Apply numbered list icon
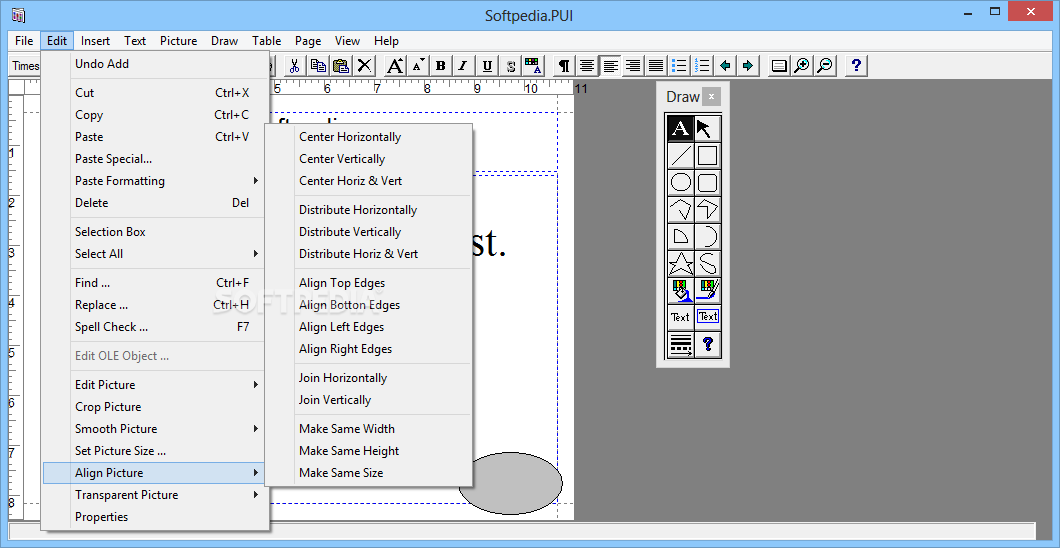The width and height of the screenshot is (1060, 548). pyautogui.click(x=702, y=66)
